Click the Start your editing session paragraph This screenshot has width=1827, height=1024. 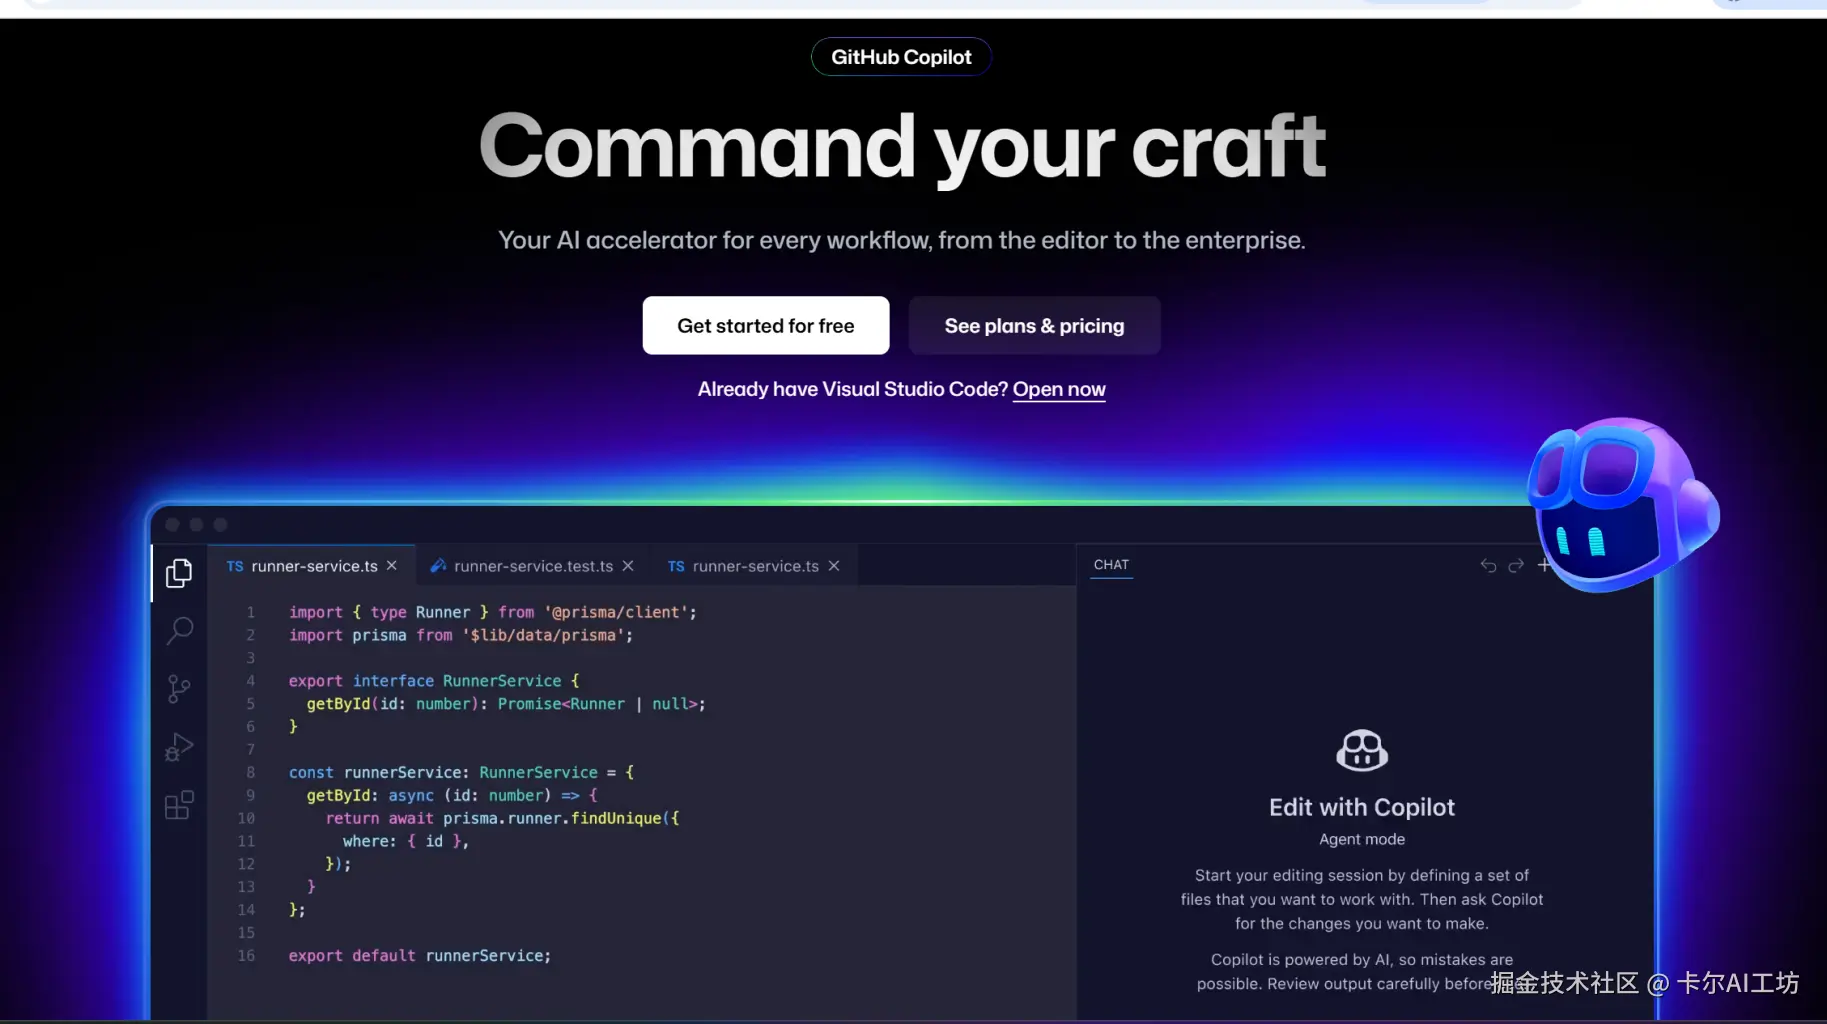pyautogui.click(x=1362, y=899)
